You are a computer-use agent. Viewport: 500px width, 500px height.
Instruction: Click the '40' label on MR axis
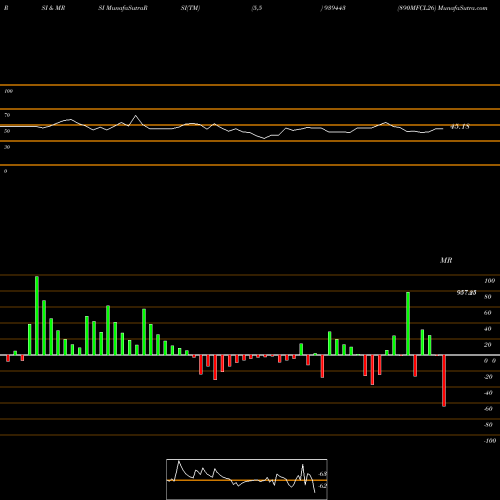coord(488,329)
